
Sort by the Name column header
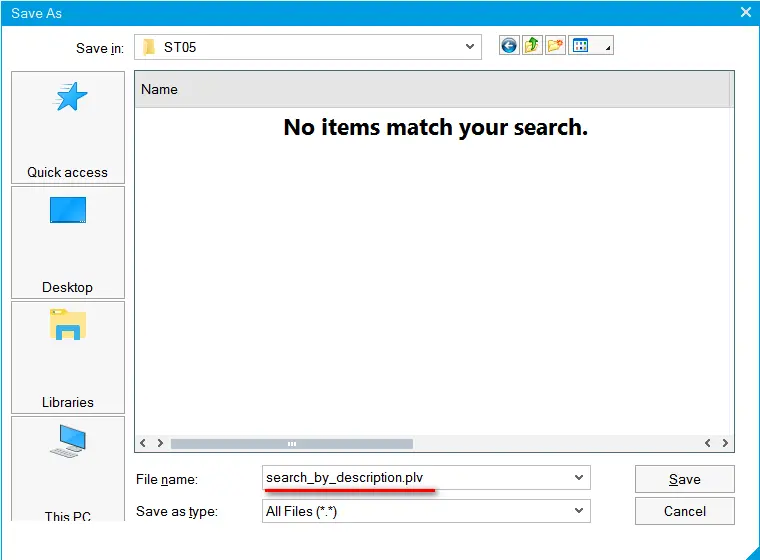[x=432, y=90]
